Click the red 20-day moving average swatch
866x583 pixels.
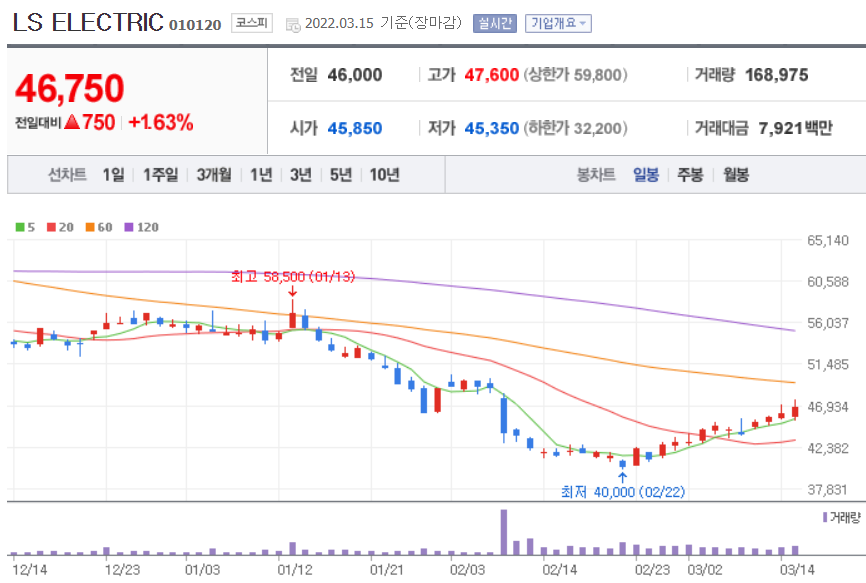click(x=51, y=227)
